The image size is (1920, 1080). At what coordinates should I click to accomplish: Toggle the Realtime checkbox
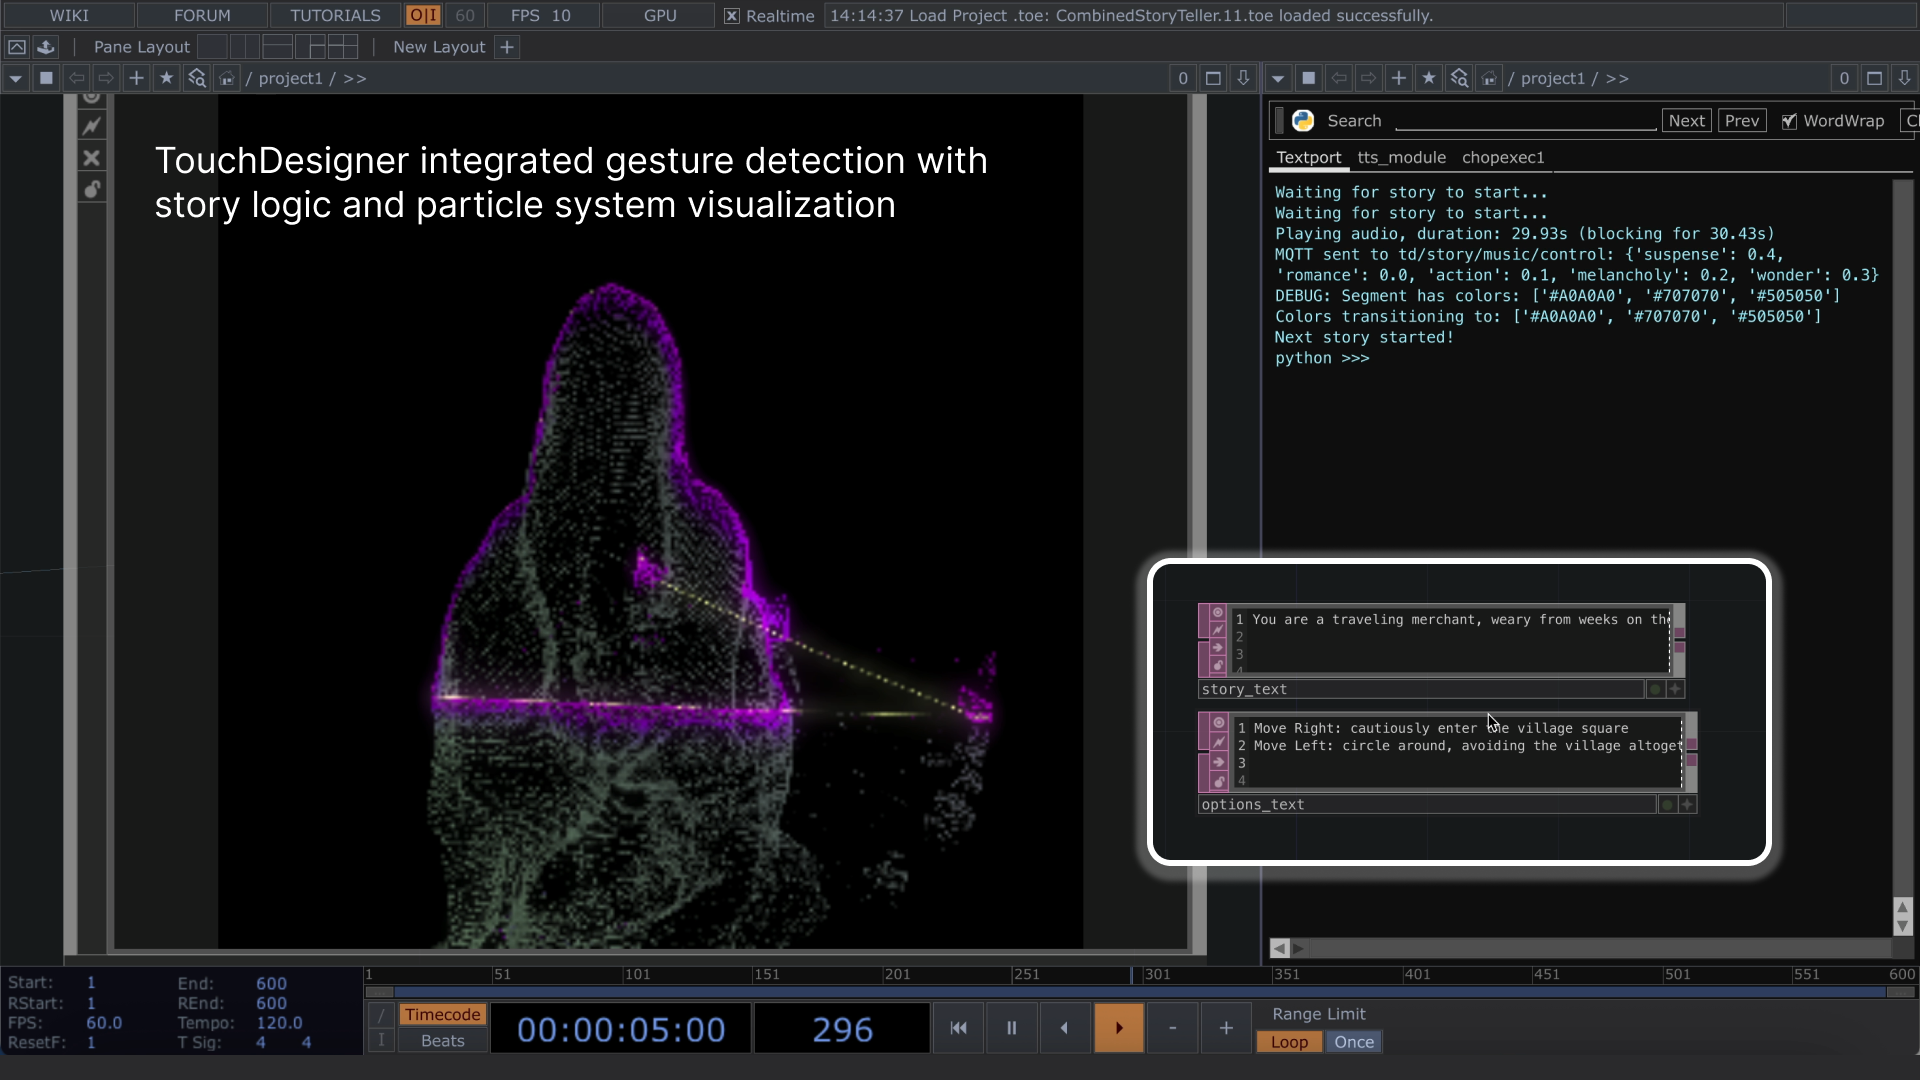(732, 16)
